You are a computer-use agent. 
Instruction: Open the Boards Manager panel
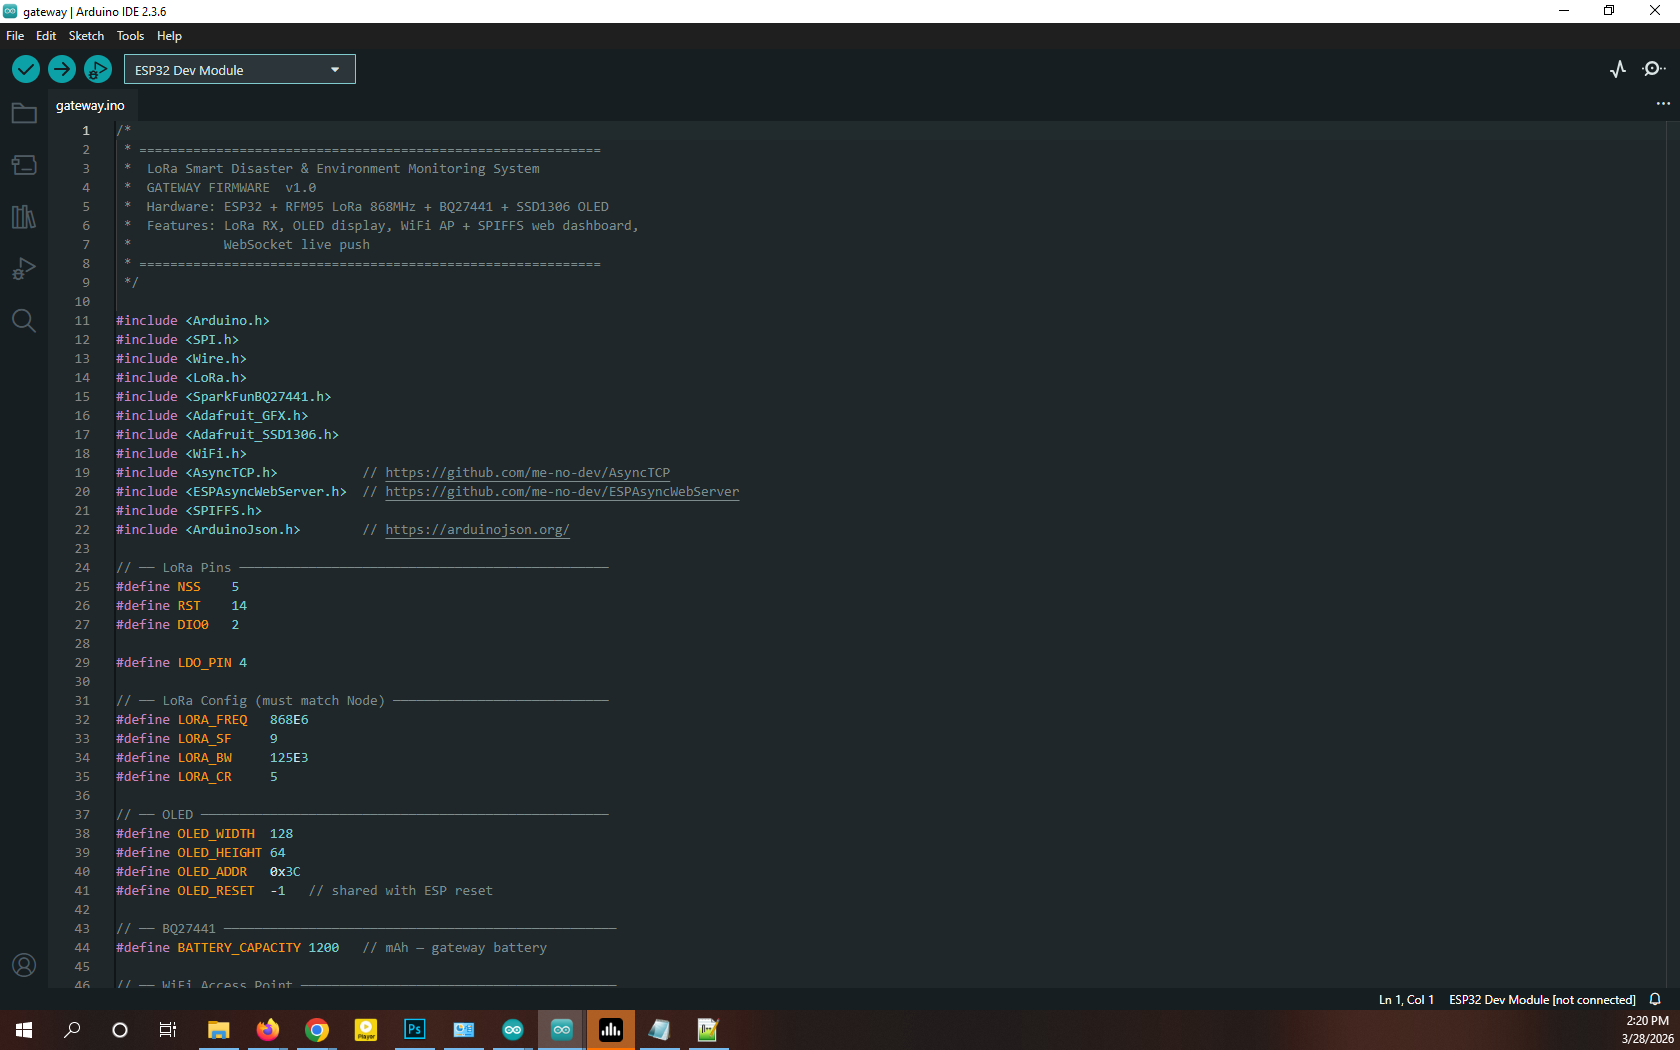point(24,165)
